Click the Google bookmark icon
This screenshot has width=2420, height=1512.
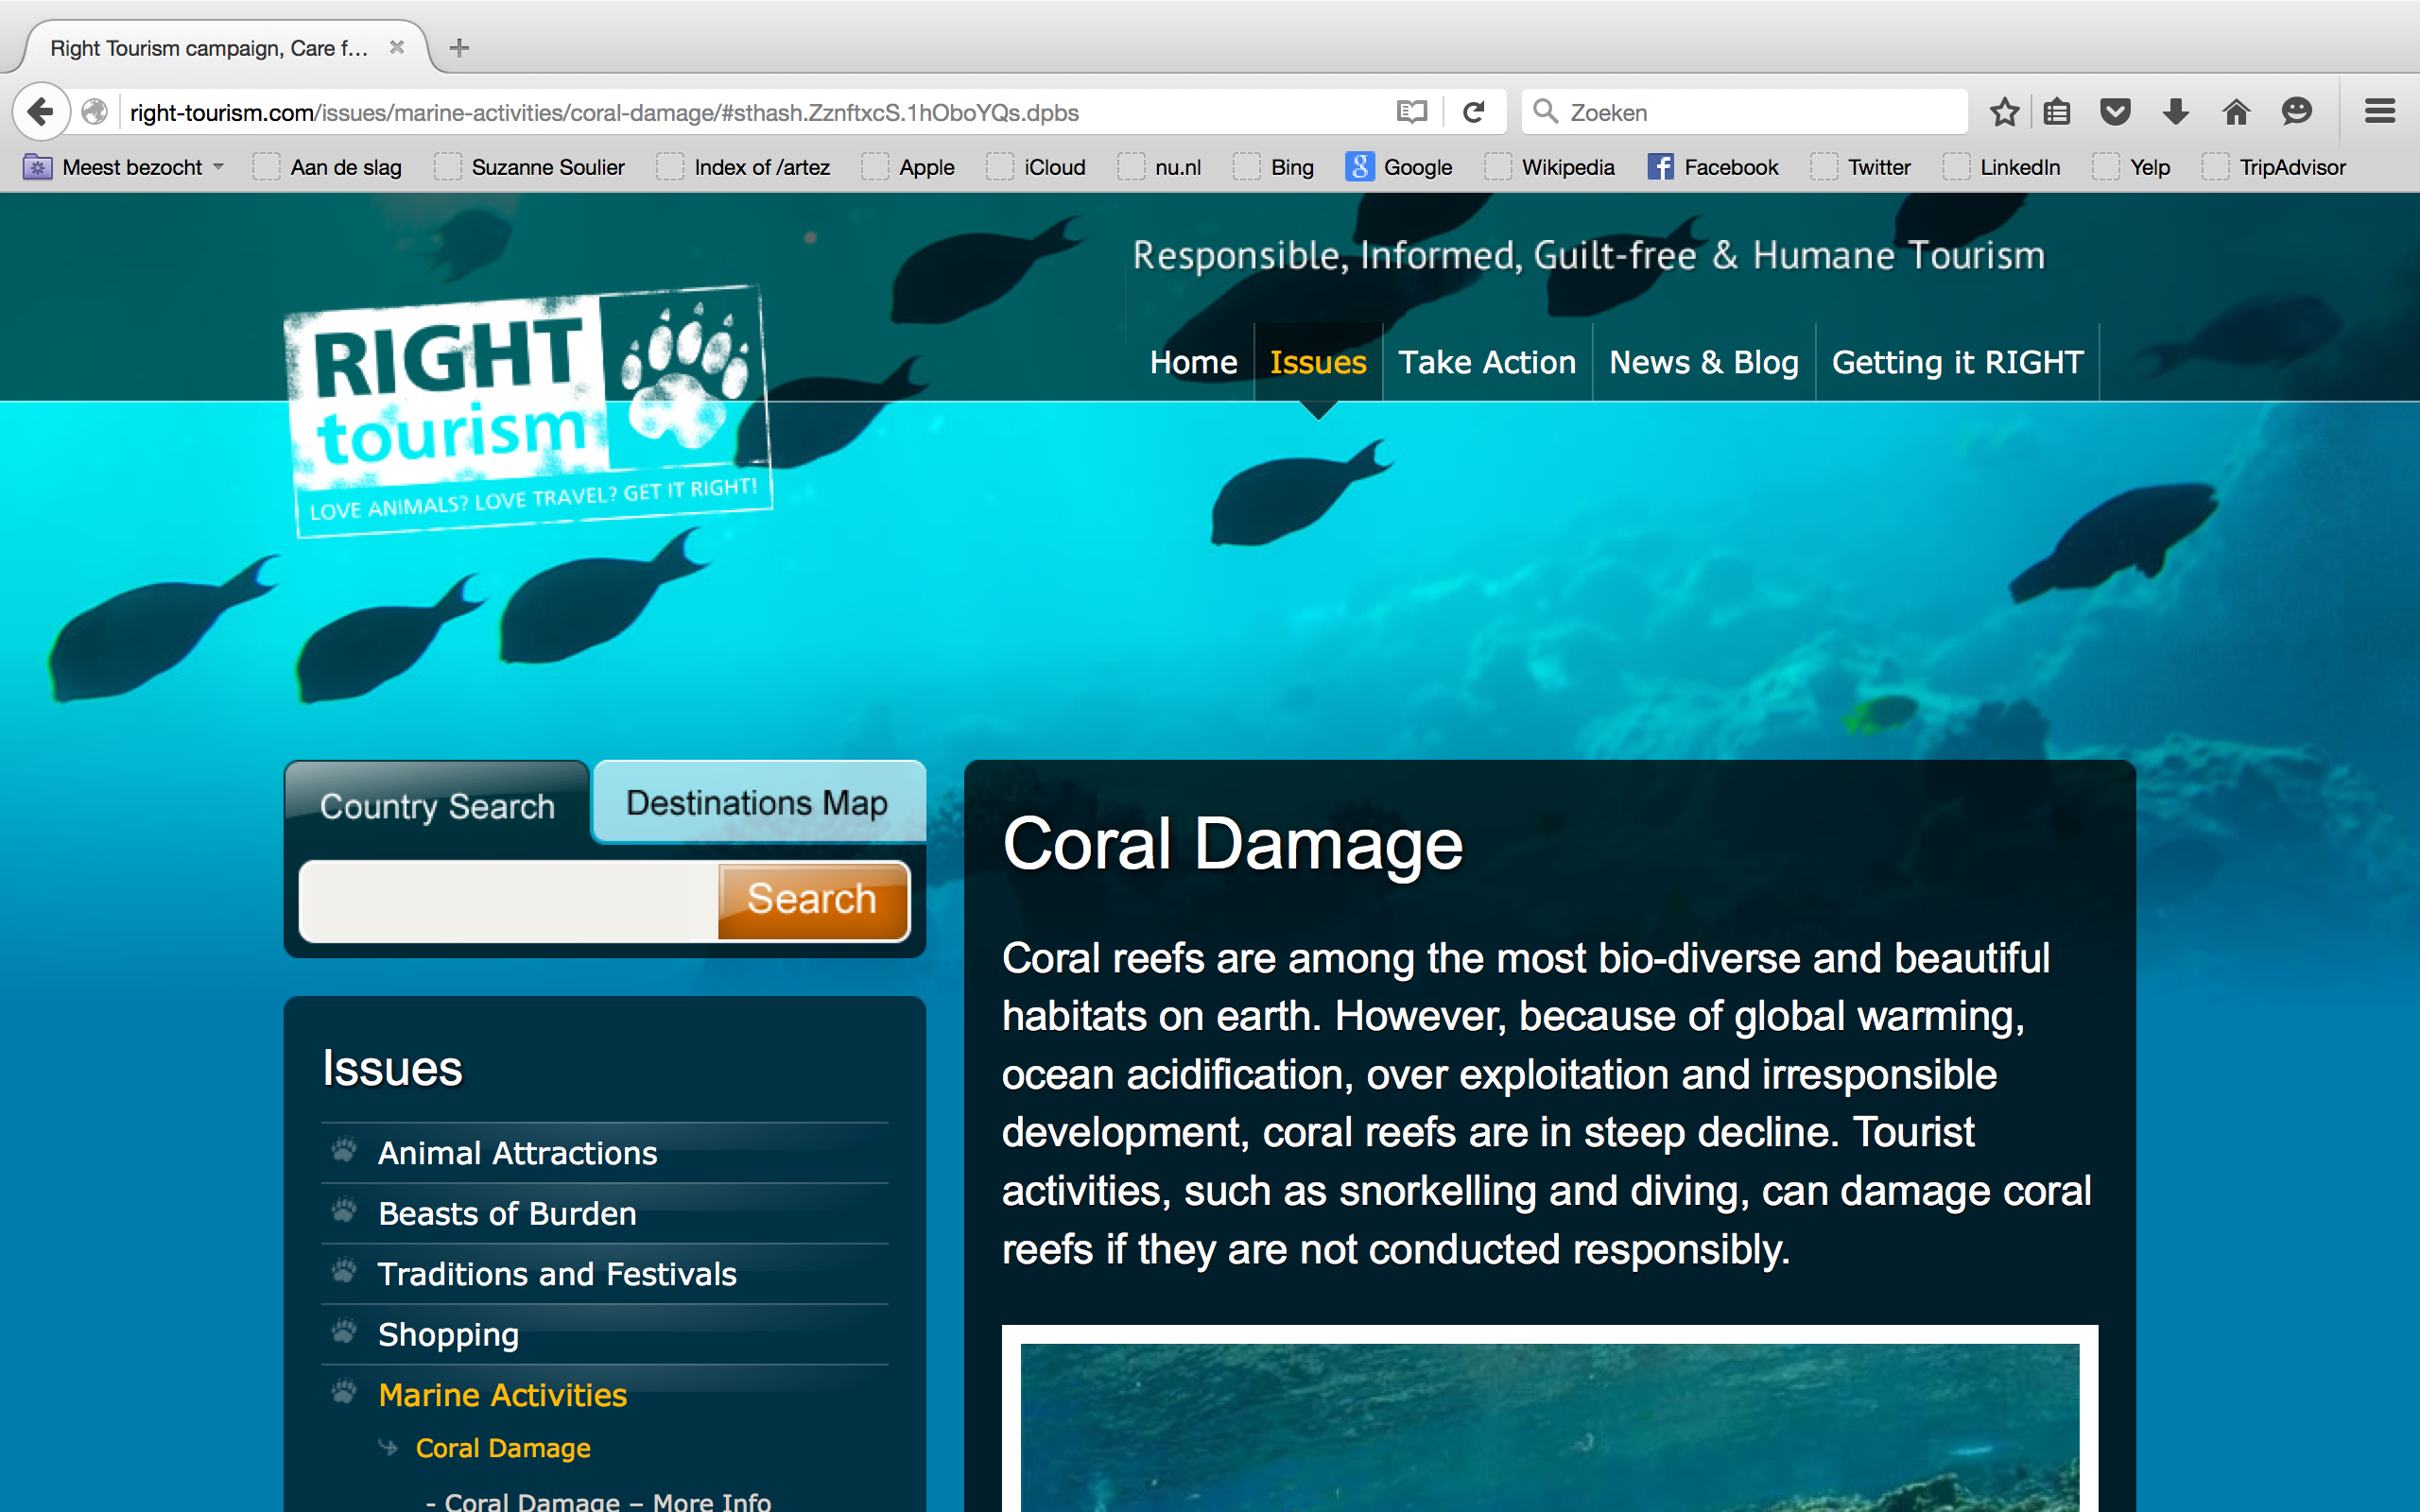tap(1359, 167)
